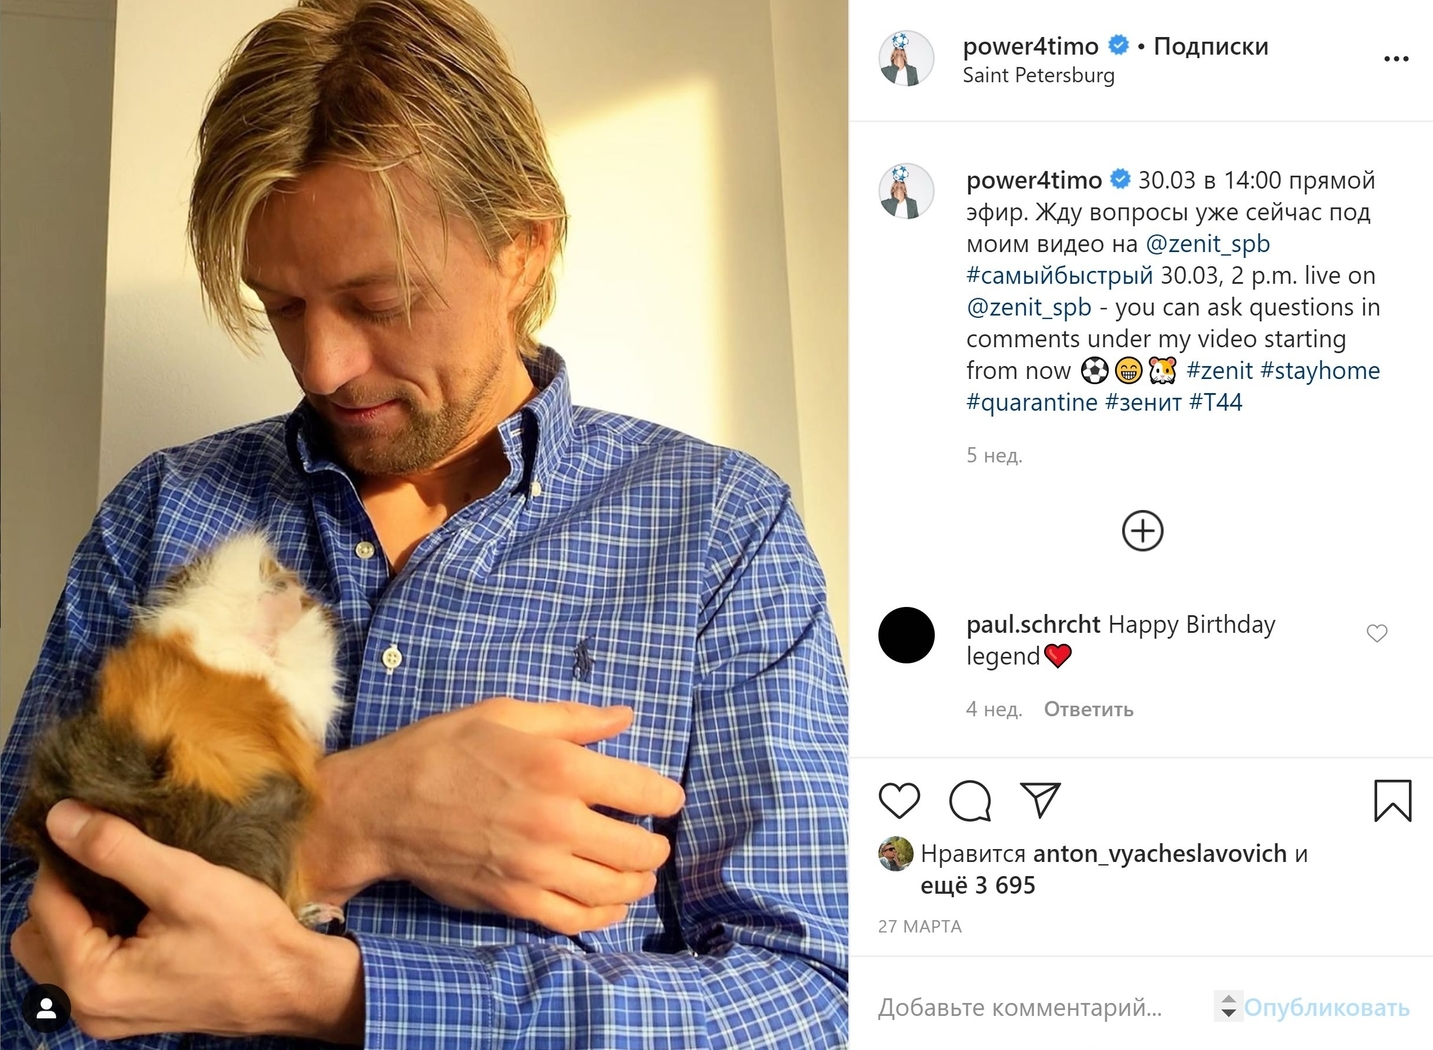Like the post with the heart icon
The image size is (1433, 1050).
point(899,801)
